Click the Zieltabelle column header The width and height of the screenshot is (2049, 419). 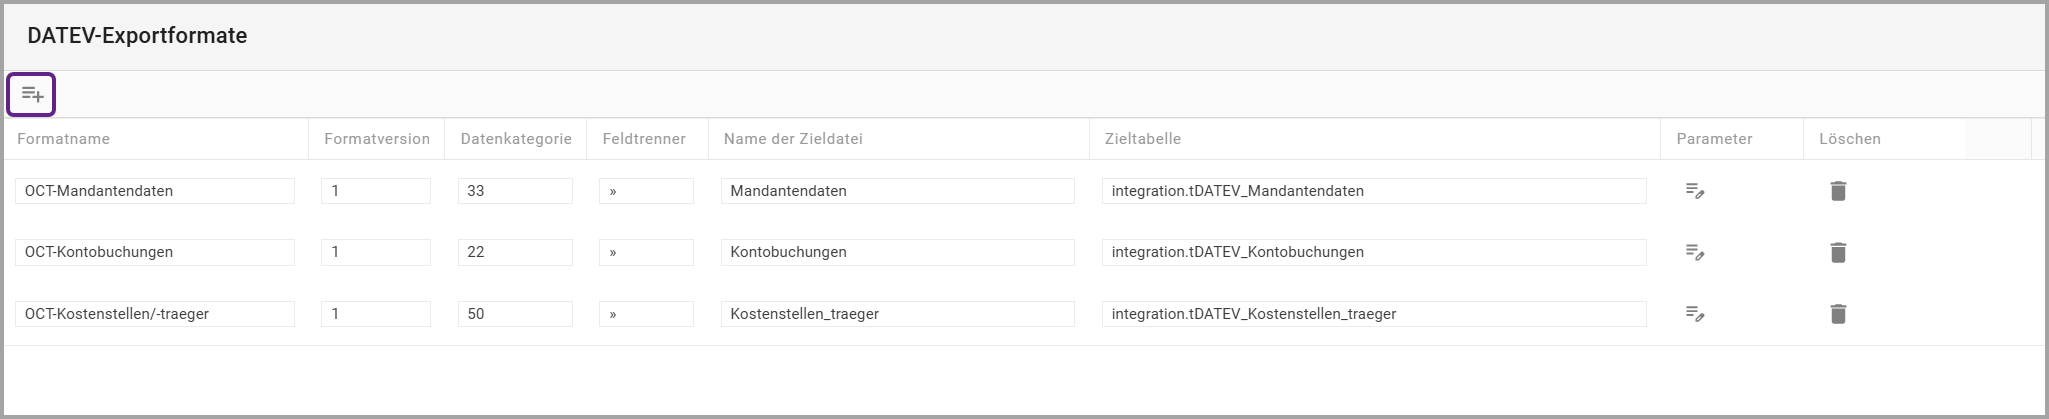coord(1143,139)
